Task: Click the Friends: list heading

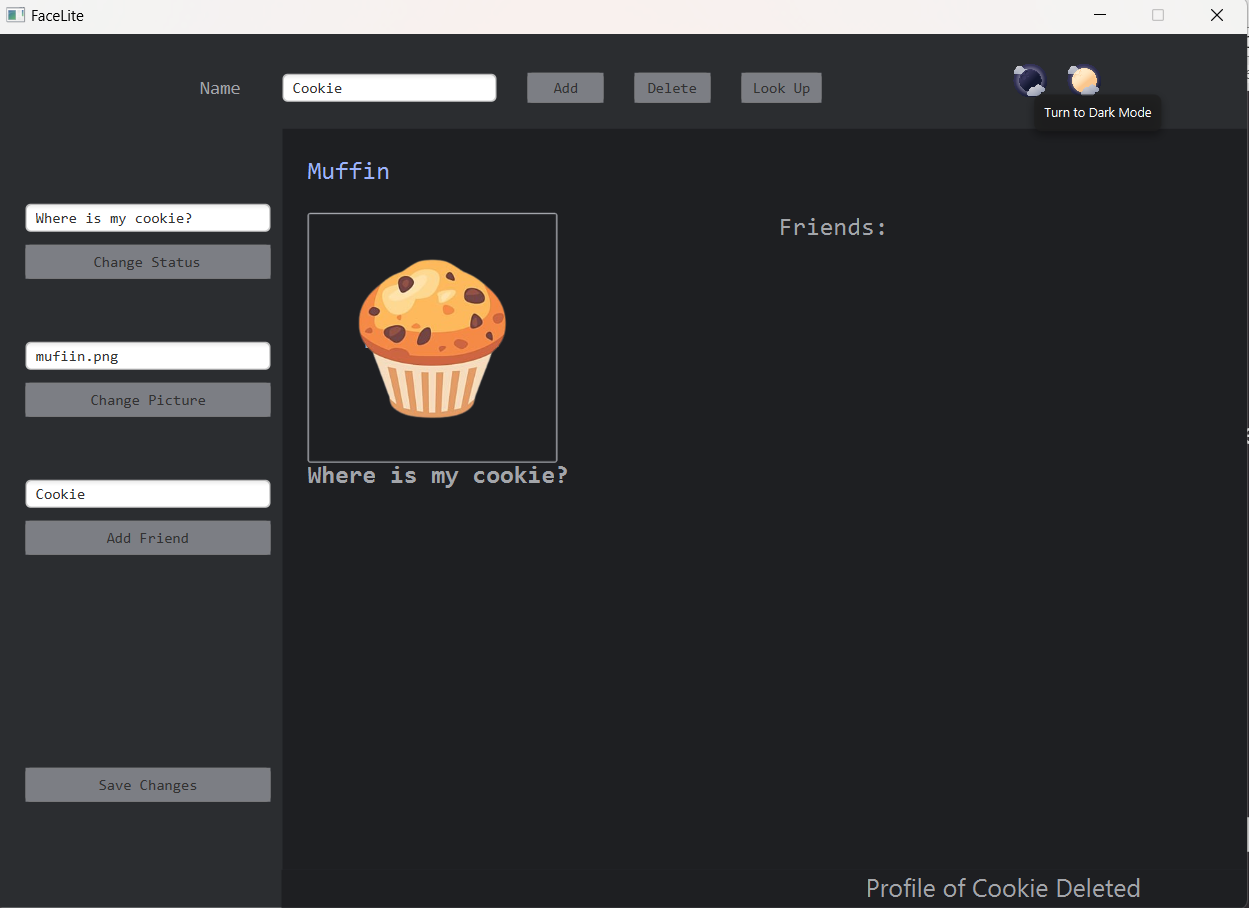Action: click(x=833, y=227)
